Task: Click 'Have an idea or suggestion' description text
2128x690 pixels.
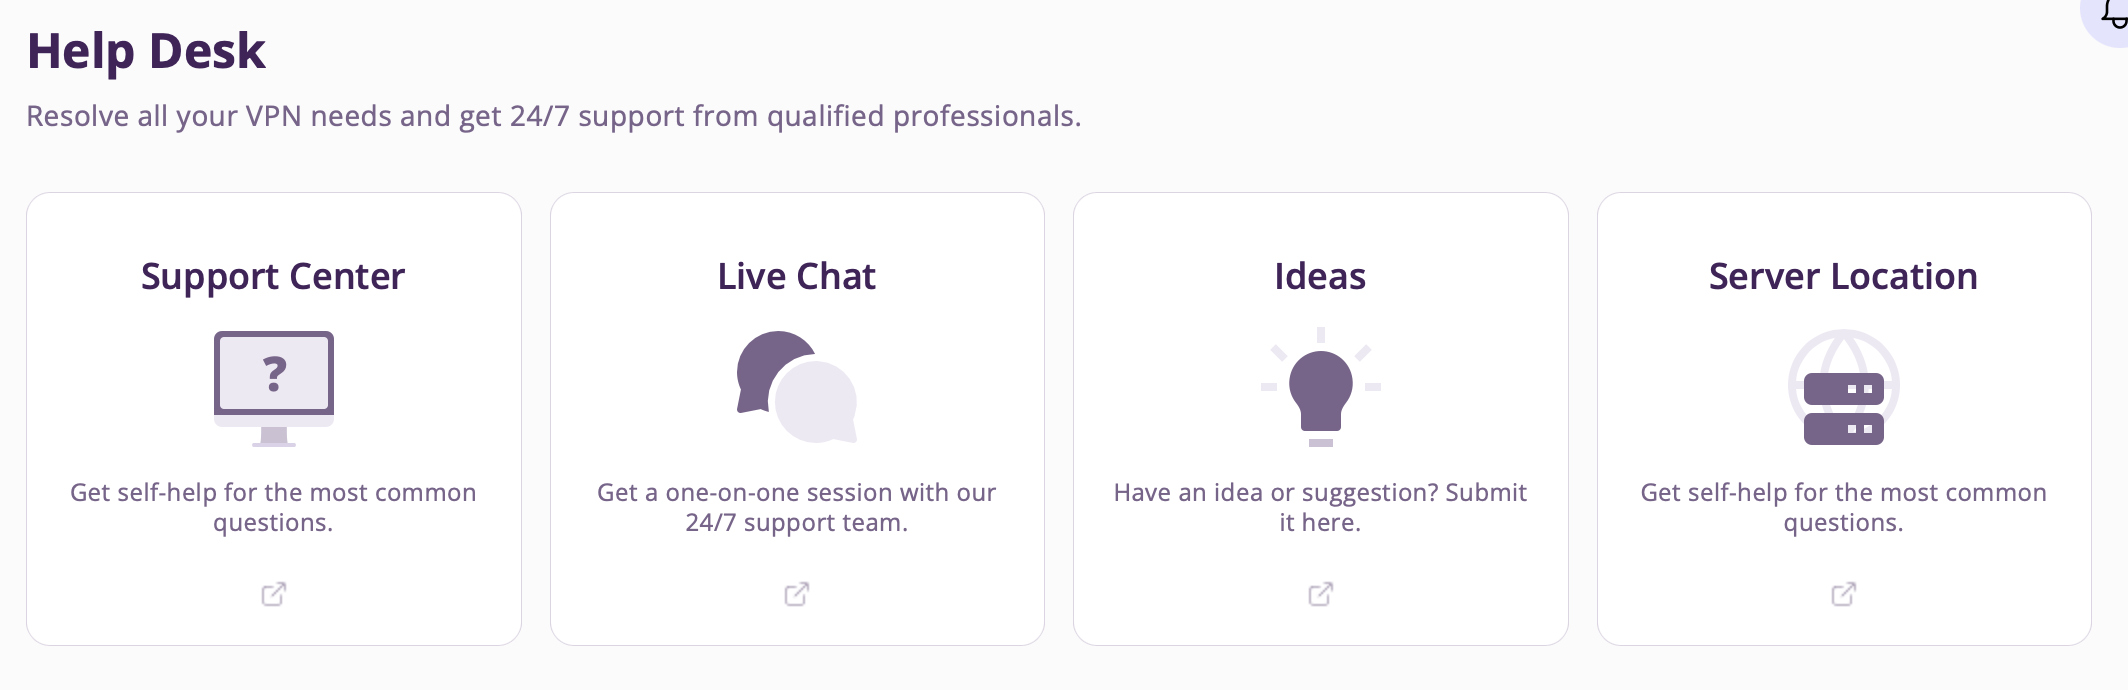Action: pyautogui.click(x=1320, y=507)
